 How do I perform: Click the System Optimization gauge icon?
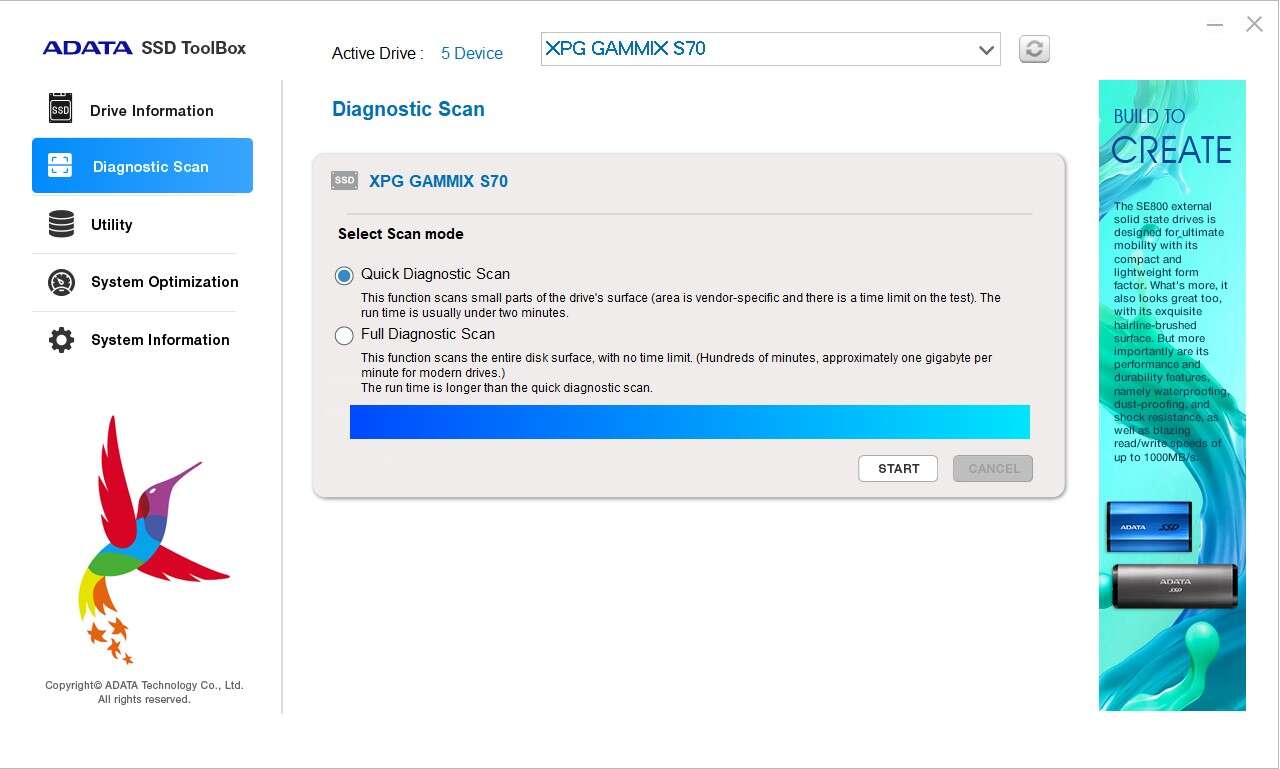[61, 282]
